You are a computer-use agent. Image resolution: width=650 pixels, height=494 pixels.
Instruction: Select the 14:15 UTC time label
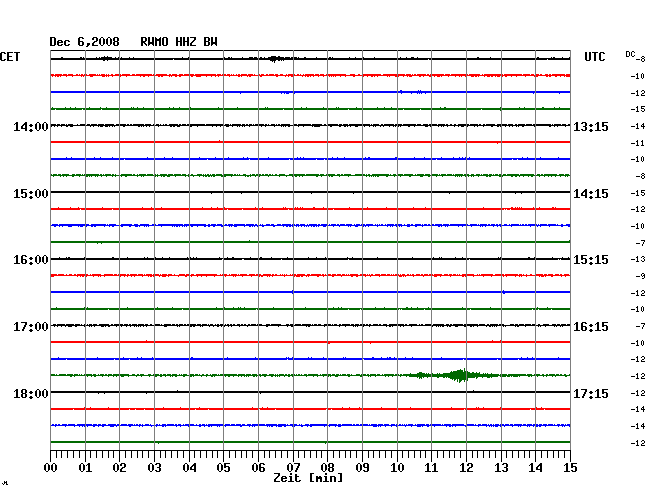coord(591,194)
